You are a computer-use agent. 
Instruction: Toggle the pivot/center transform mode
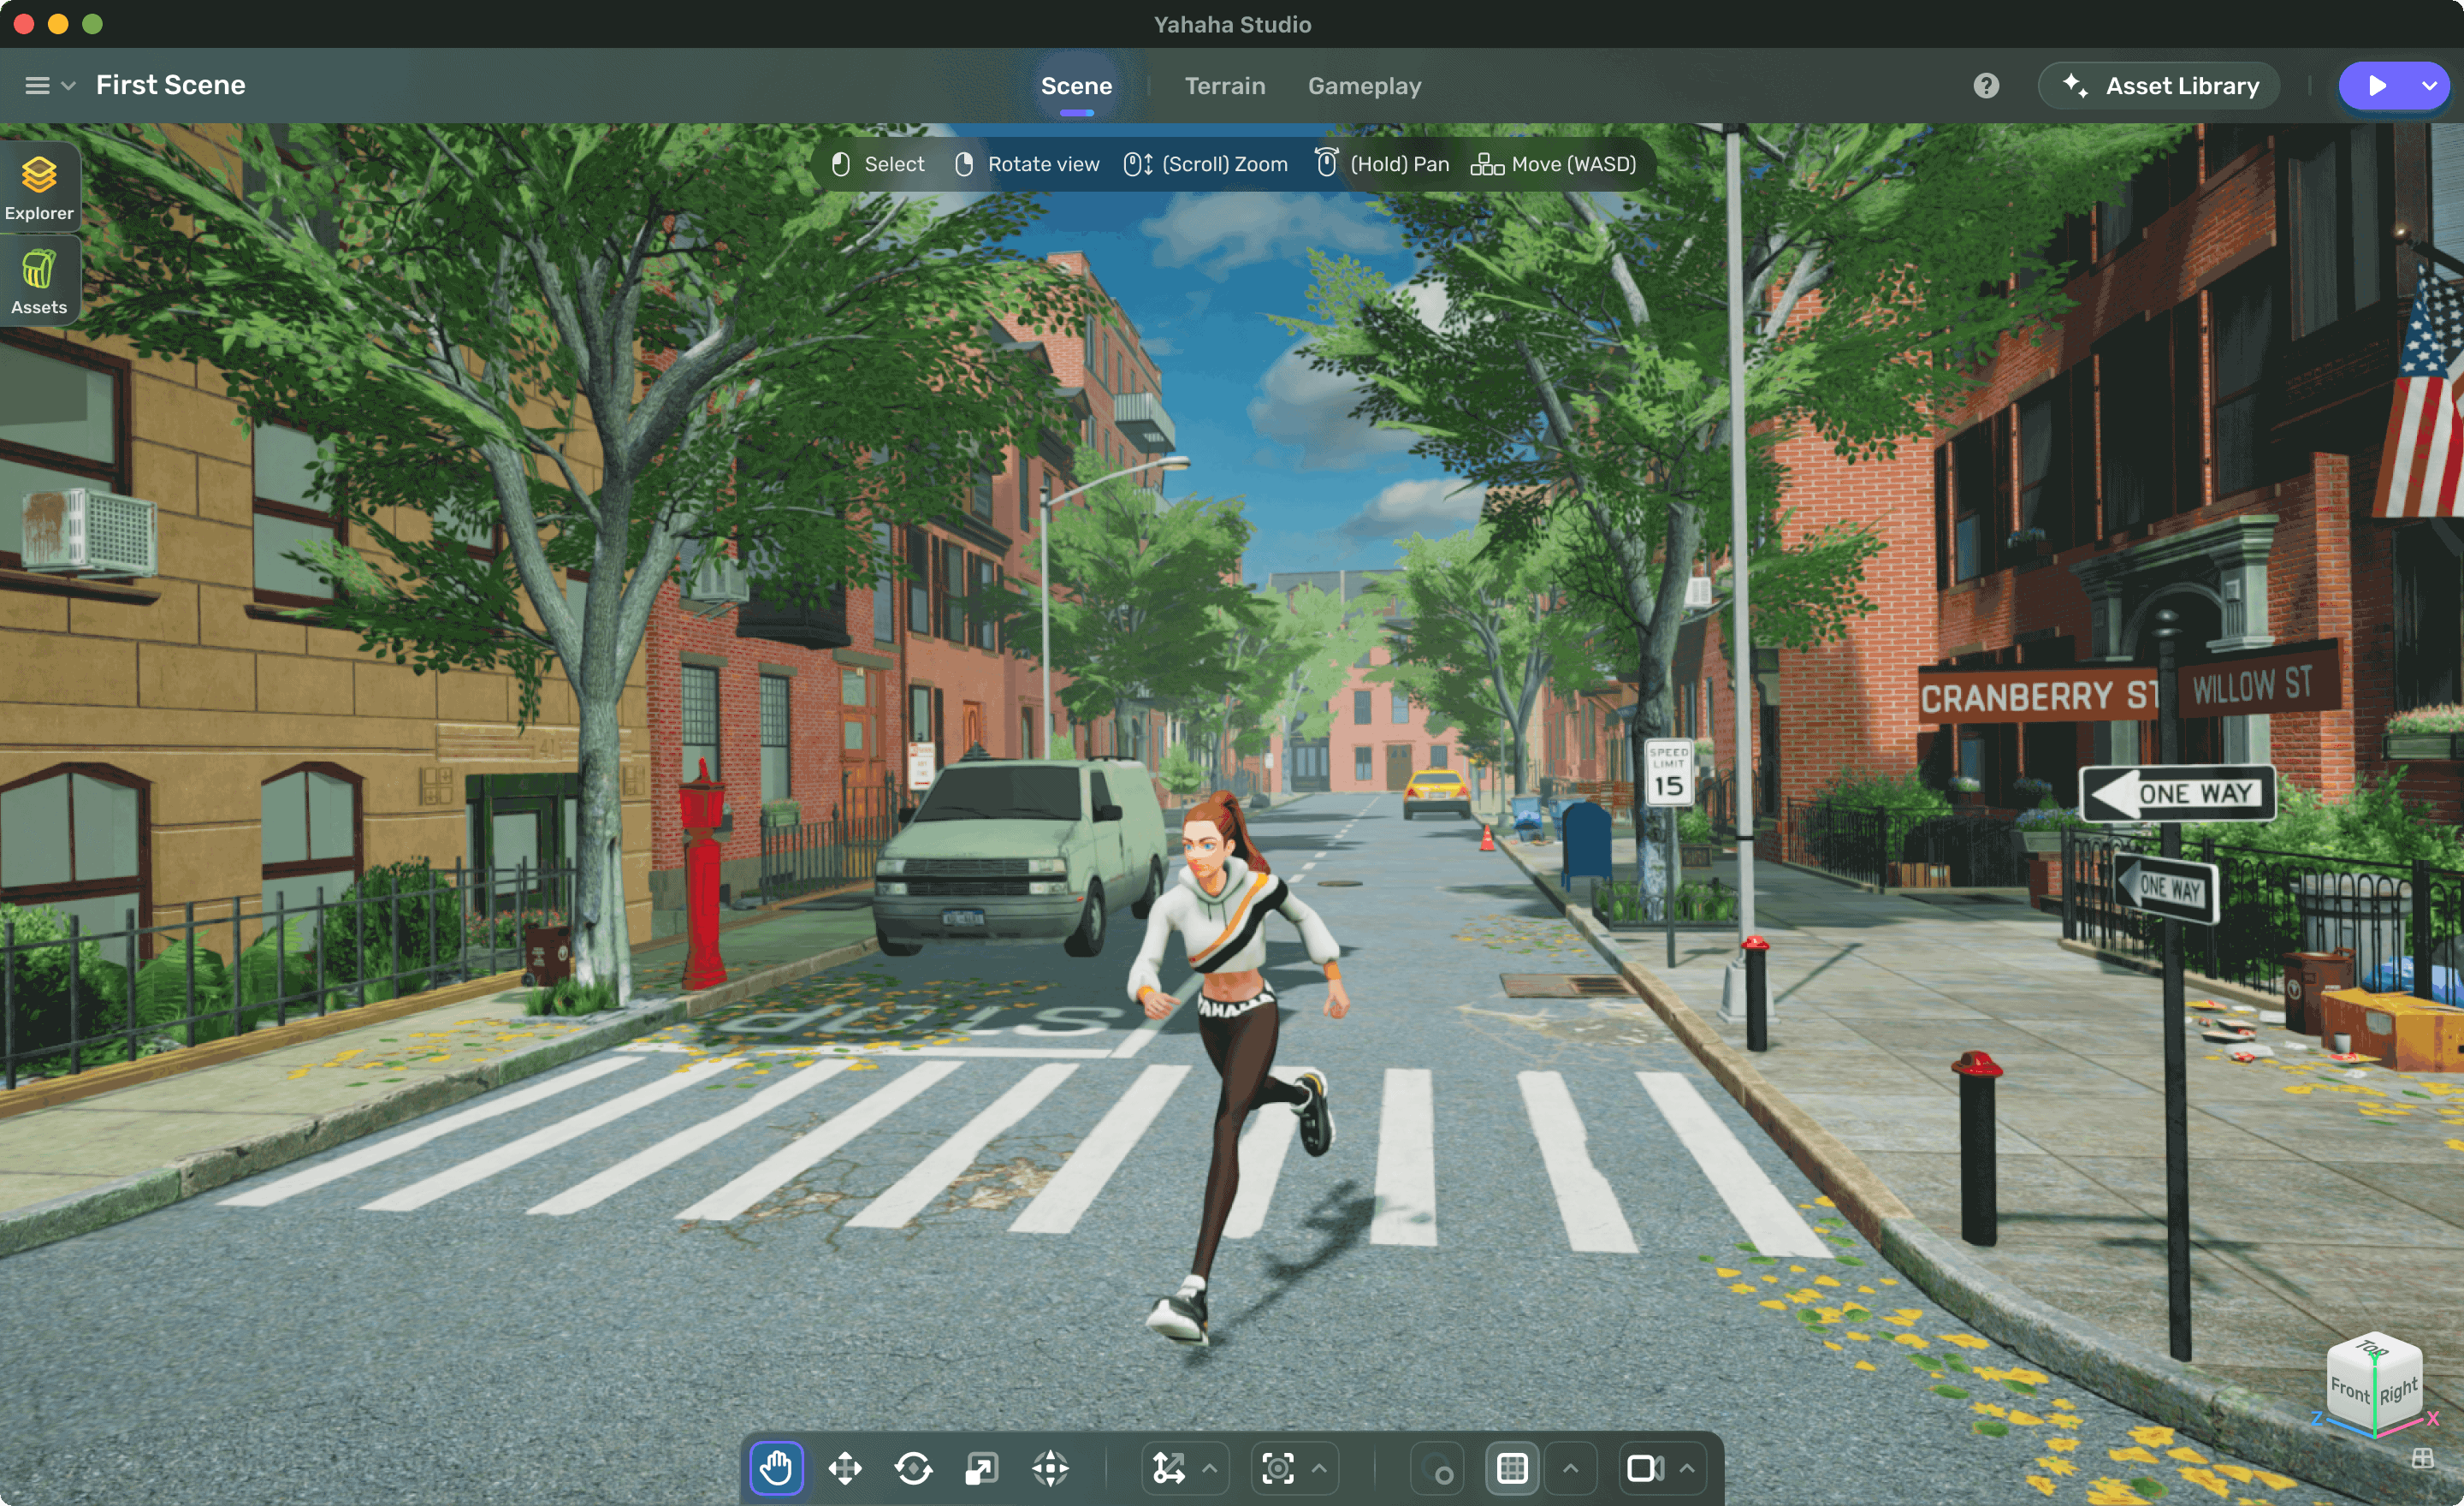pyautogui.click(x=1282, y=1467)
